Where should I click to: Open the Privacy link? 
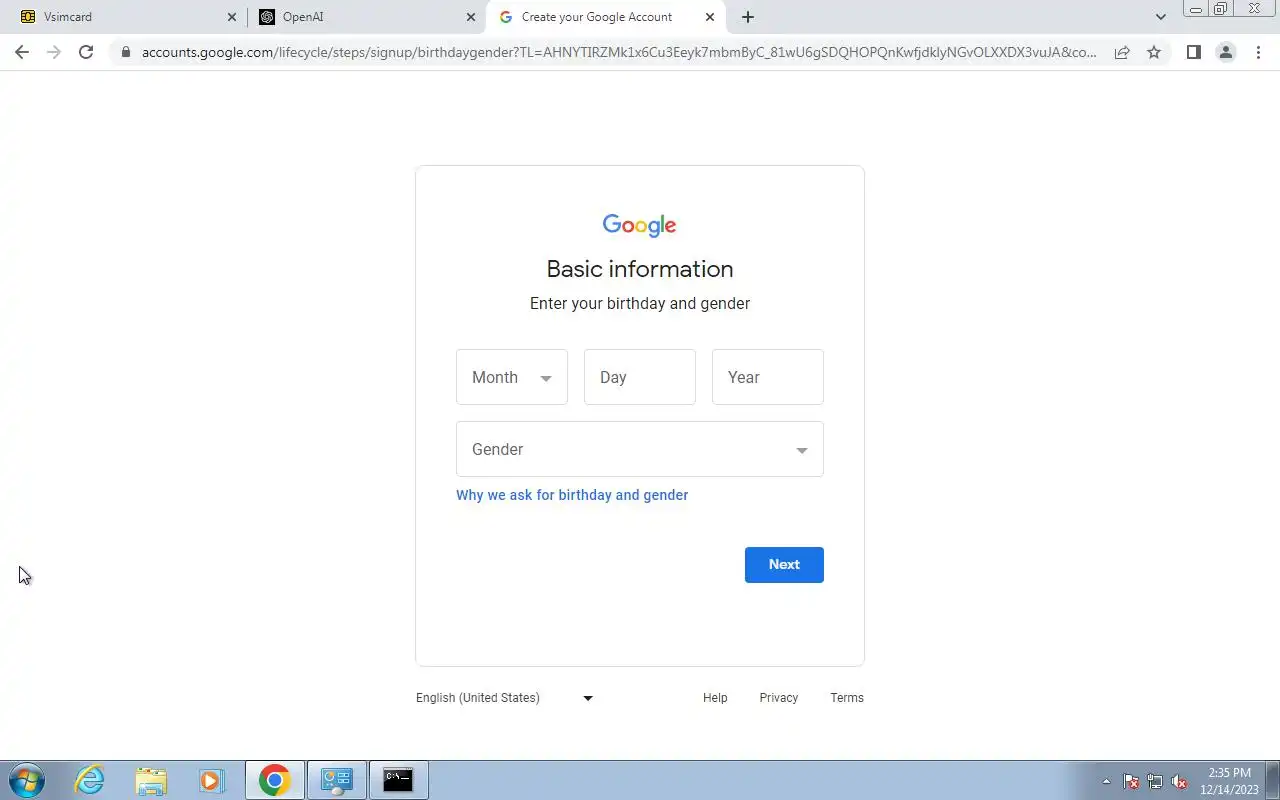tap(778, 698)
